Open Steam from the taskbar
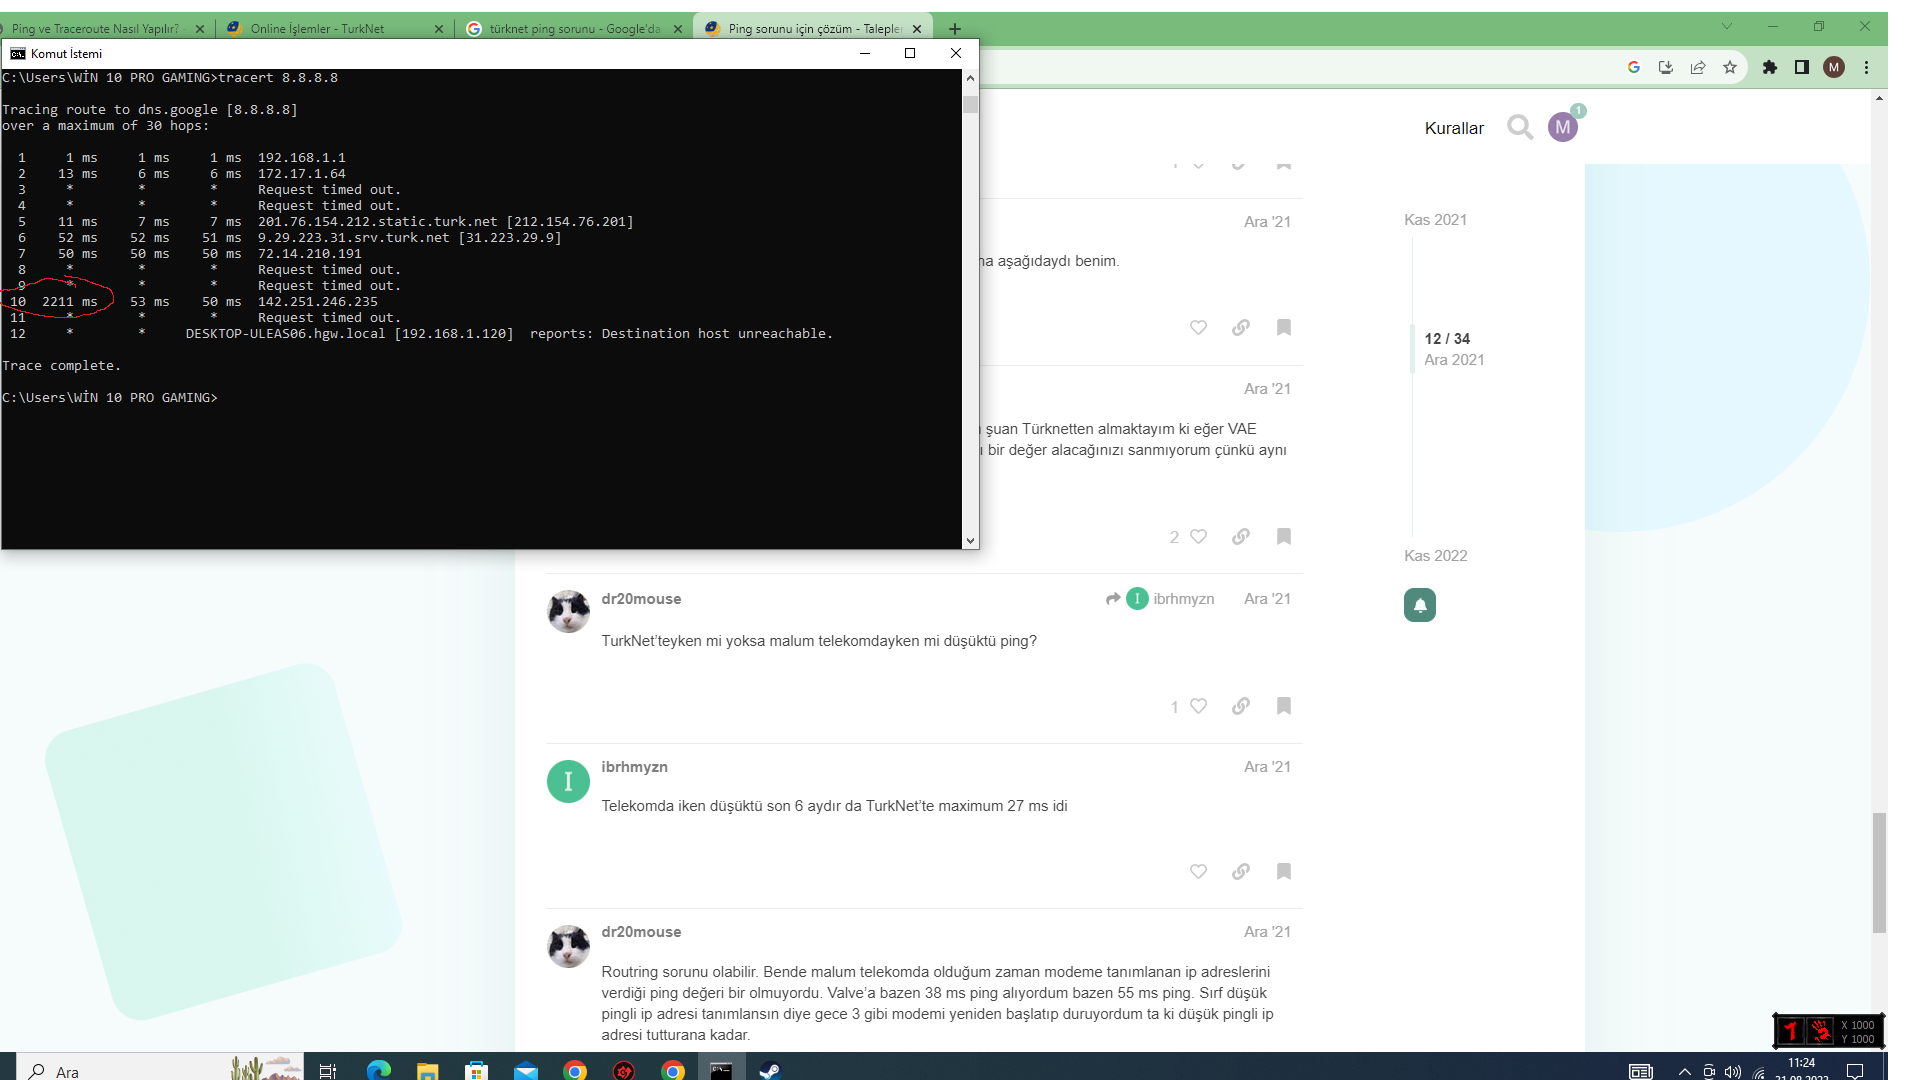The width and height of the screenshot is (1920, 1080). tap(770, 1071)
